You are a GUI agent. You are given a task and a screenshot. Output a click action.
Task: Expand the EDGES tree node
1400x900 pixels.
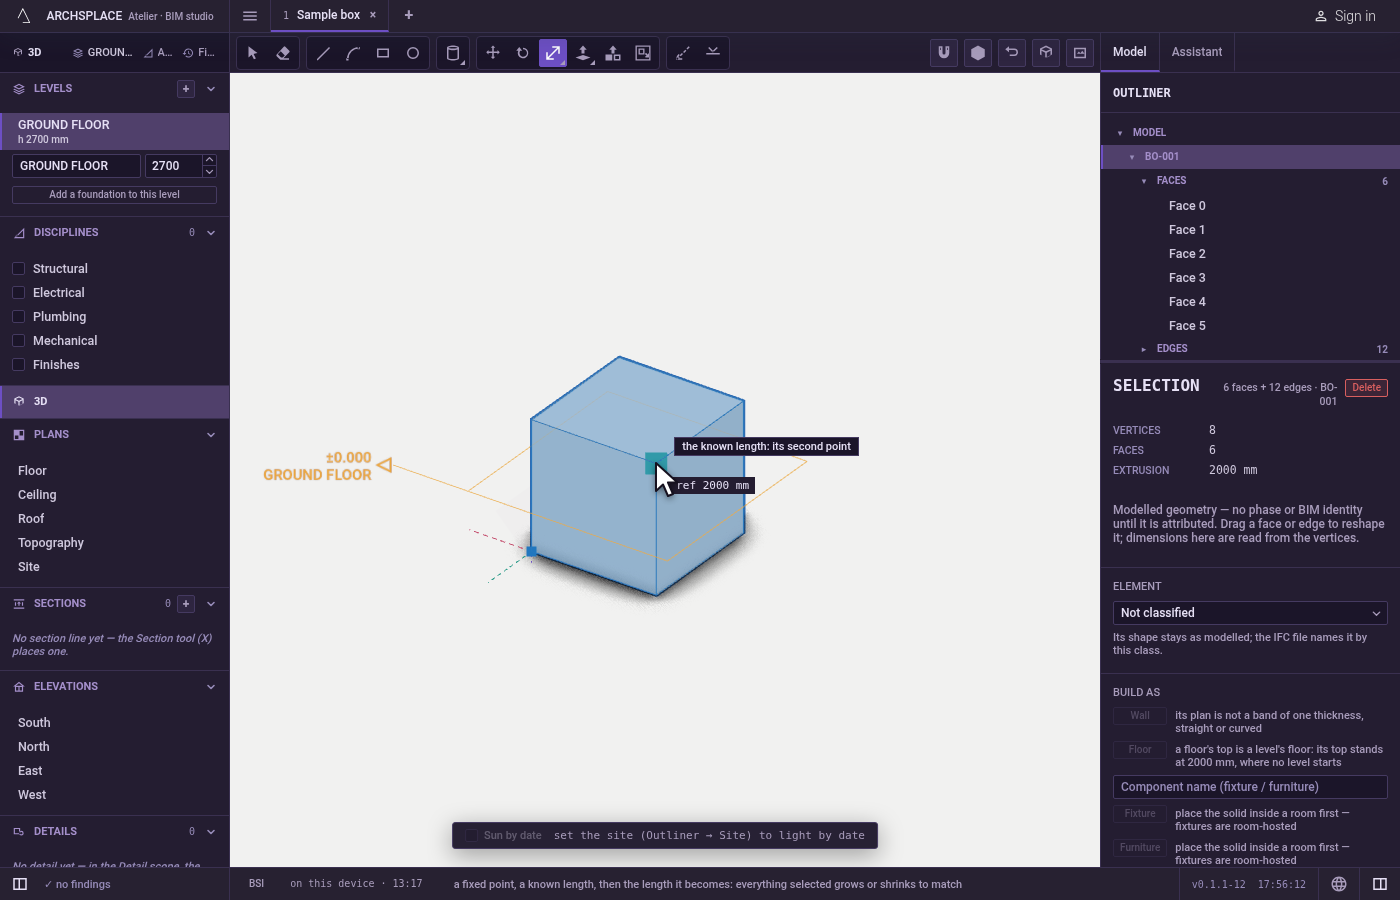pos(1144,349)
